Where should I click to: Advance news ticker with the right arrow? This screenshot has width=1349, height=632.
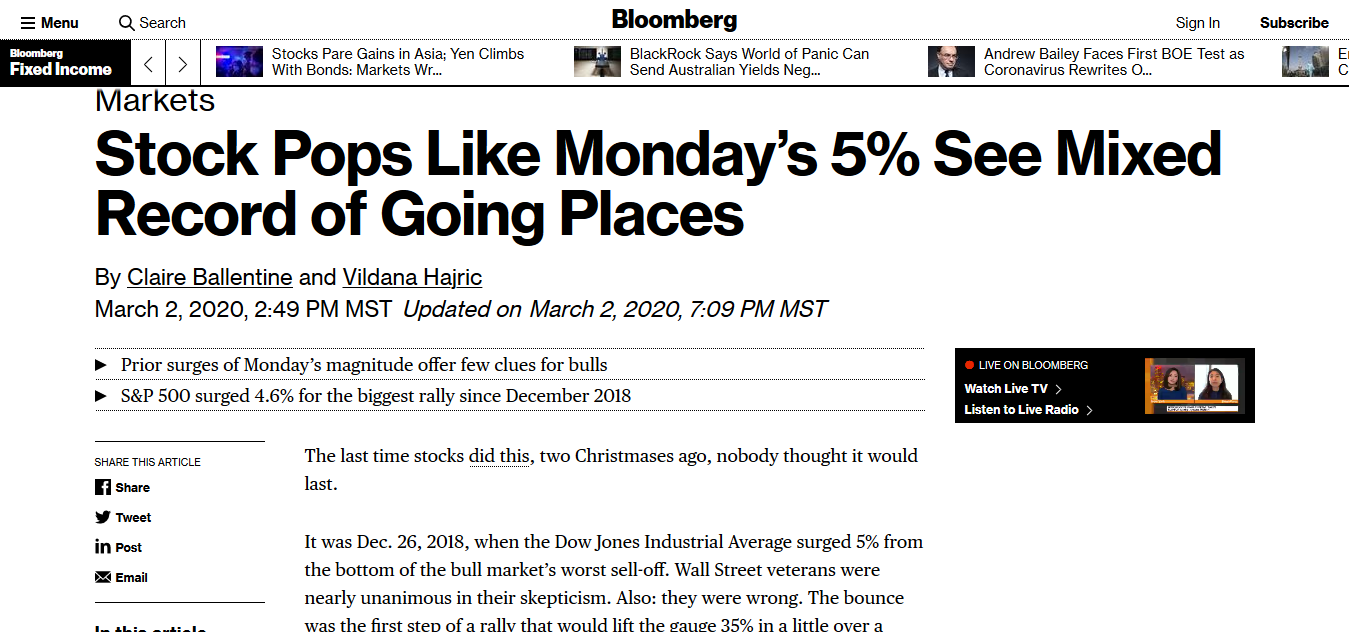pyautogui.click(x=182, y=62)
